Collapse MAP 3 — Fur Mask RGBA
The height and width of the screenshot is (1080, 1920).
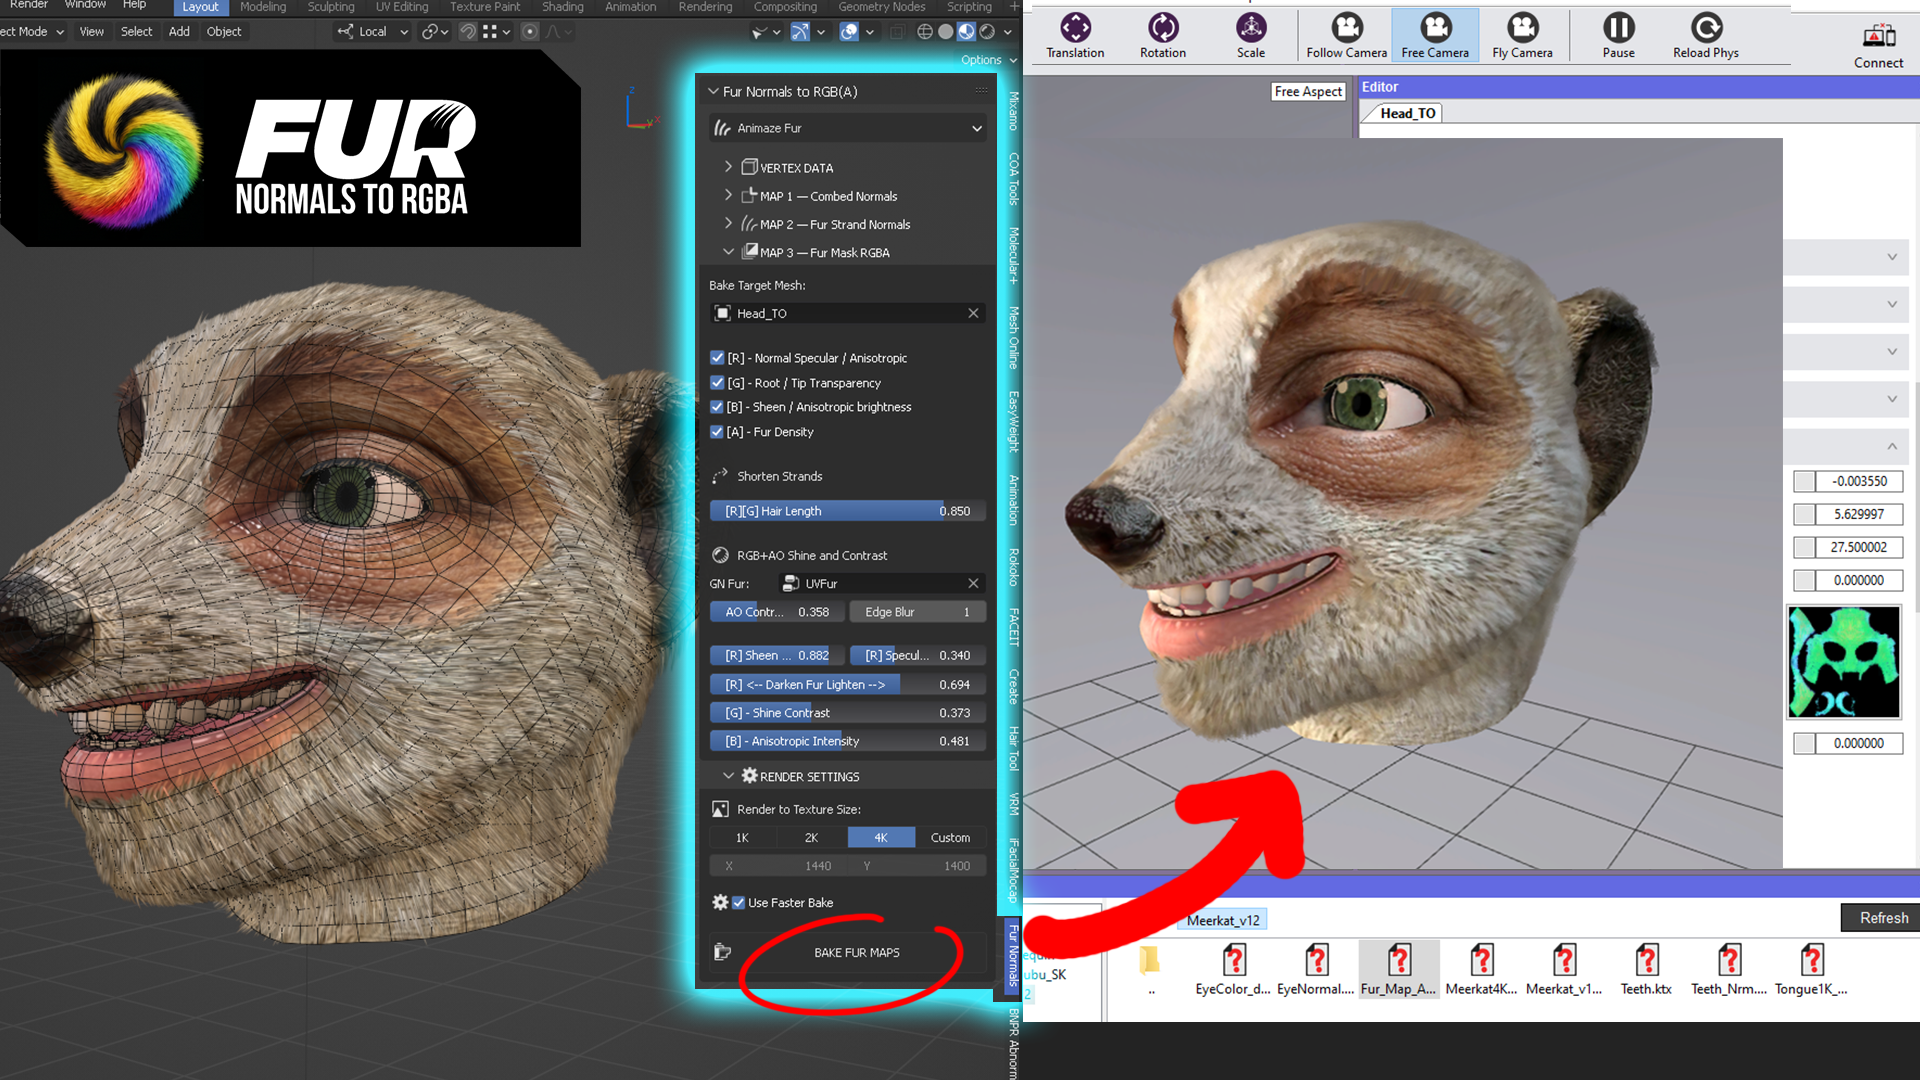click(x=729, y=252)
